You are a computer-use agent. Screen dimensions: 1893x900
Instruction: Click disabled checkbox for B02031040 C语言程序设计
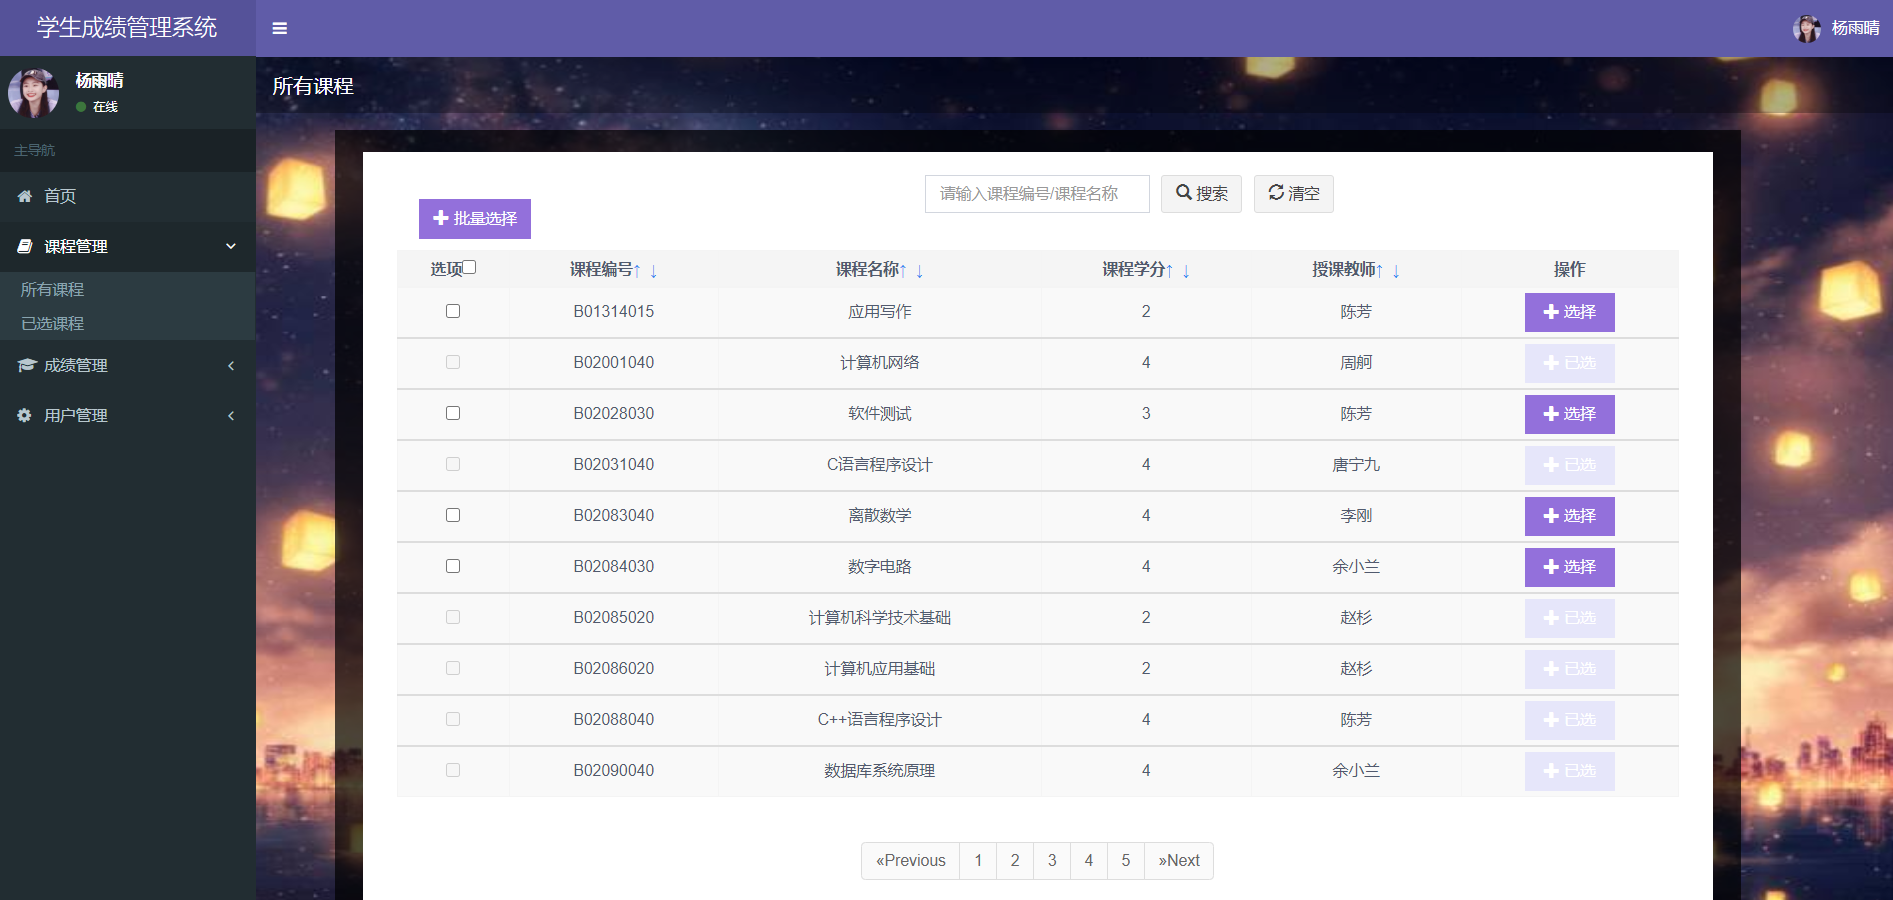pos(453,464)
